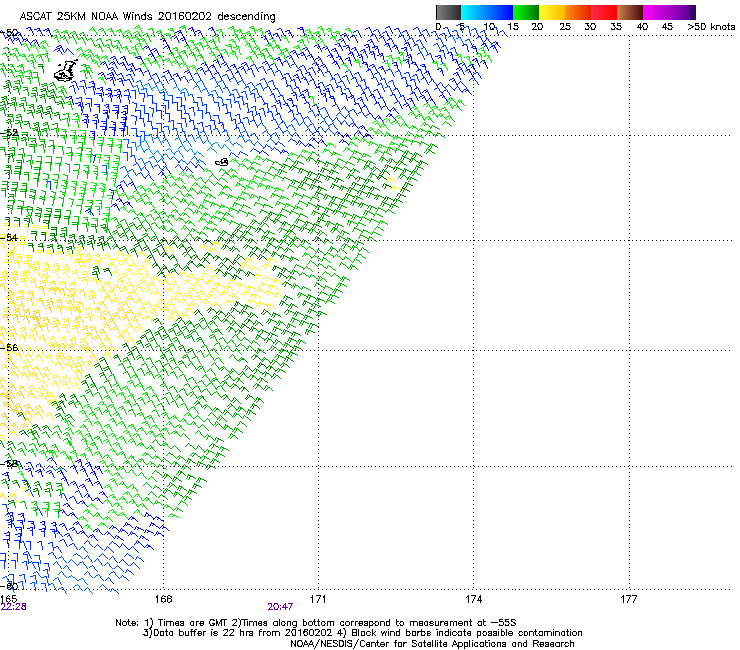
Task: Select the yellow 20-25 knots color swatch
Action: [x=553, y=12]
